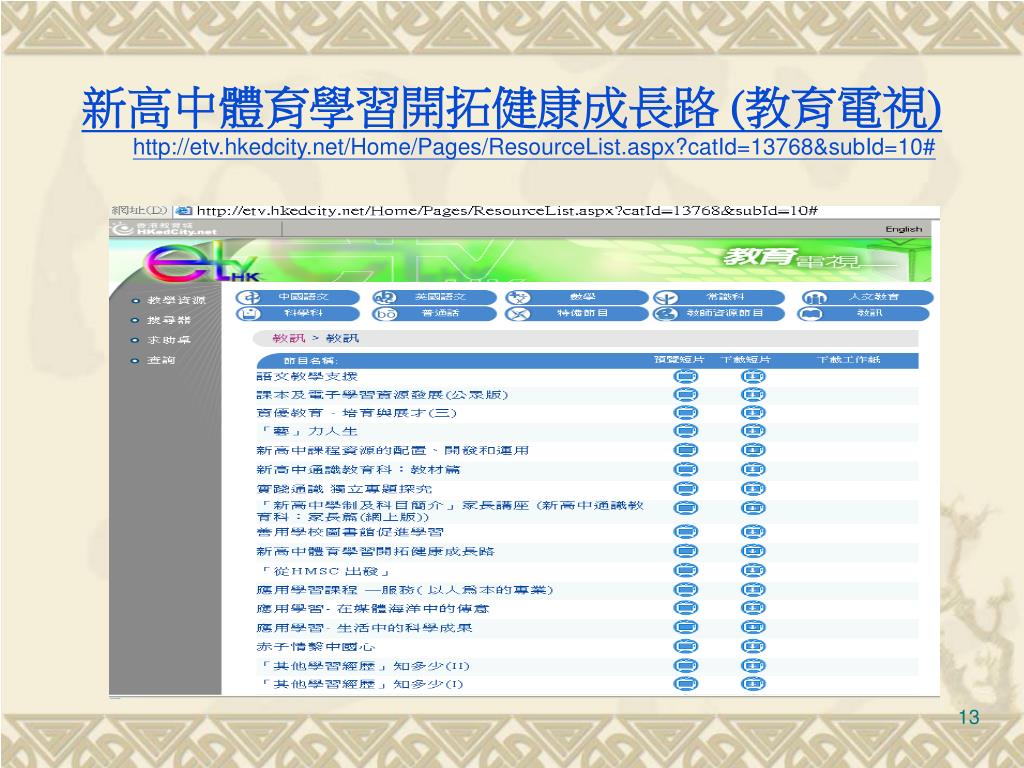
Task: Click the 預覽短片 column header
Action: 679,360
